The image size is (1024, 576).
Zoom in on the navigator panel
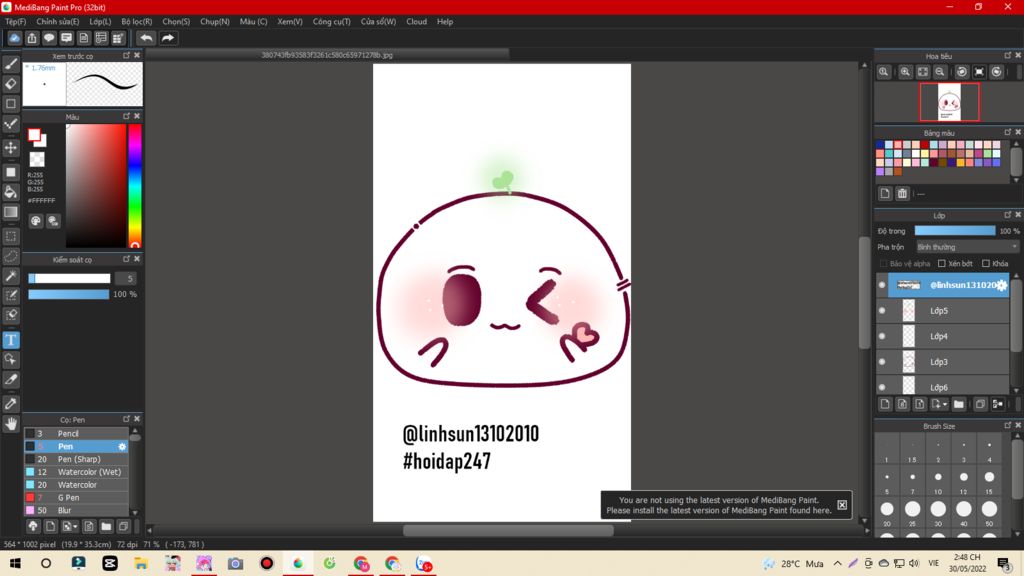[x=905, y=72]
